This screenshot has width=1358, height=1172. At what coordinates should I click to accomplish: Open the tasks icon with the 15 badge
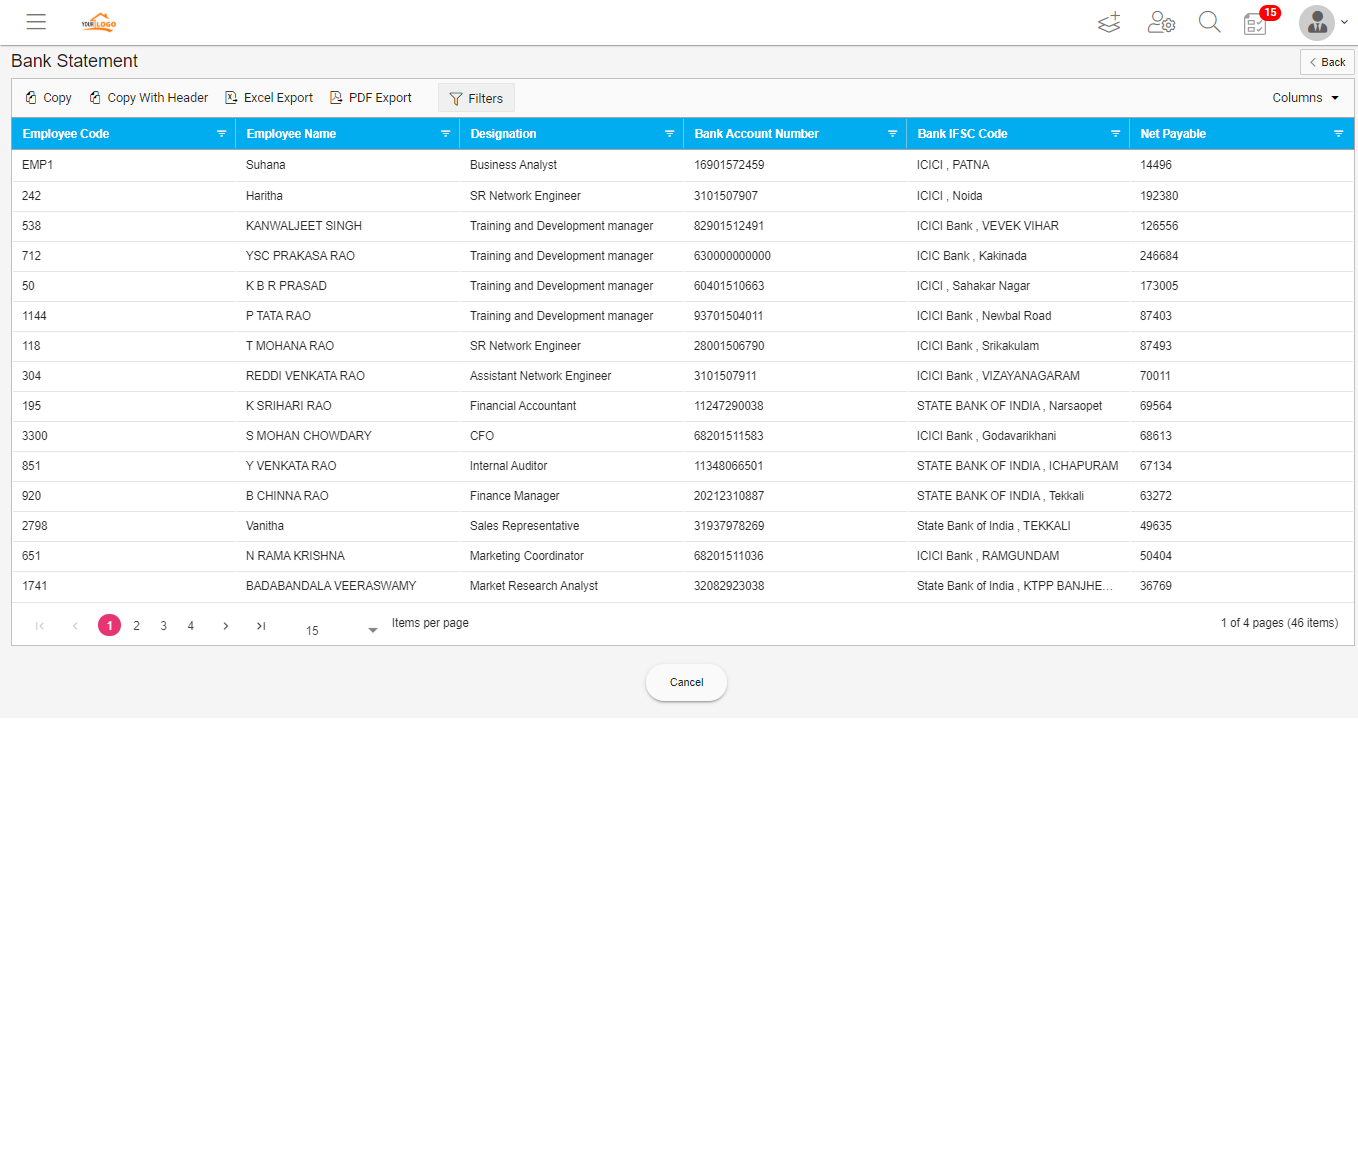click(1256, 23)
